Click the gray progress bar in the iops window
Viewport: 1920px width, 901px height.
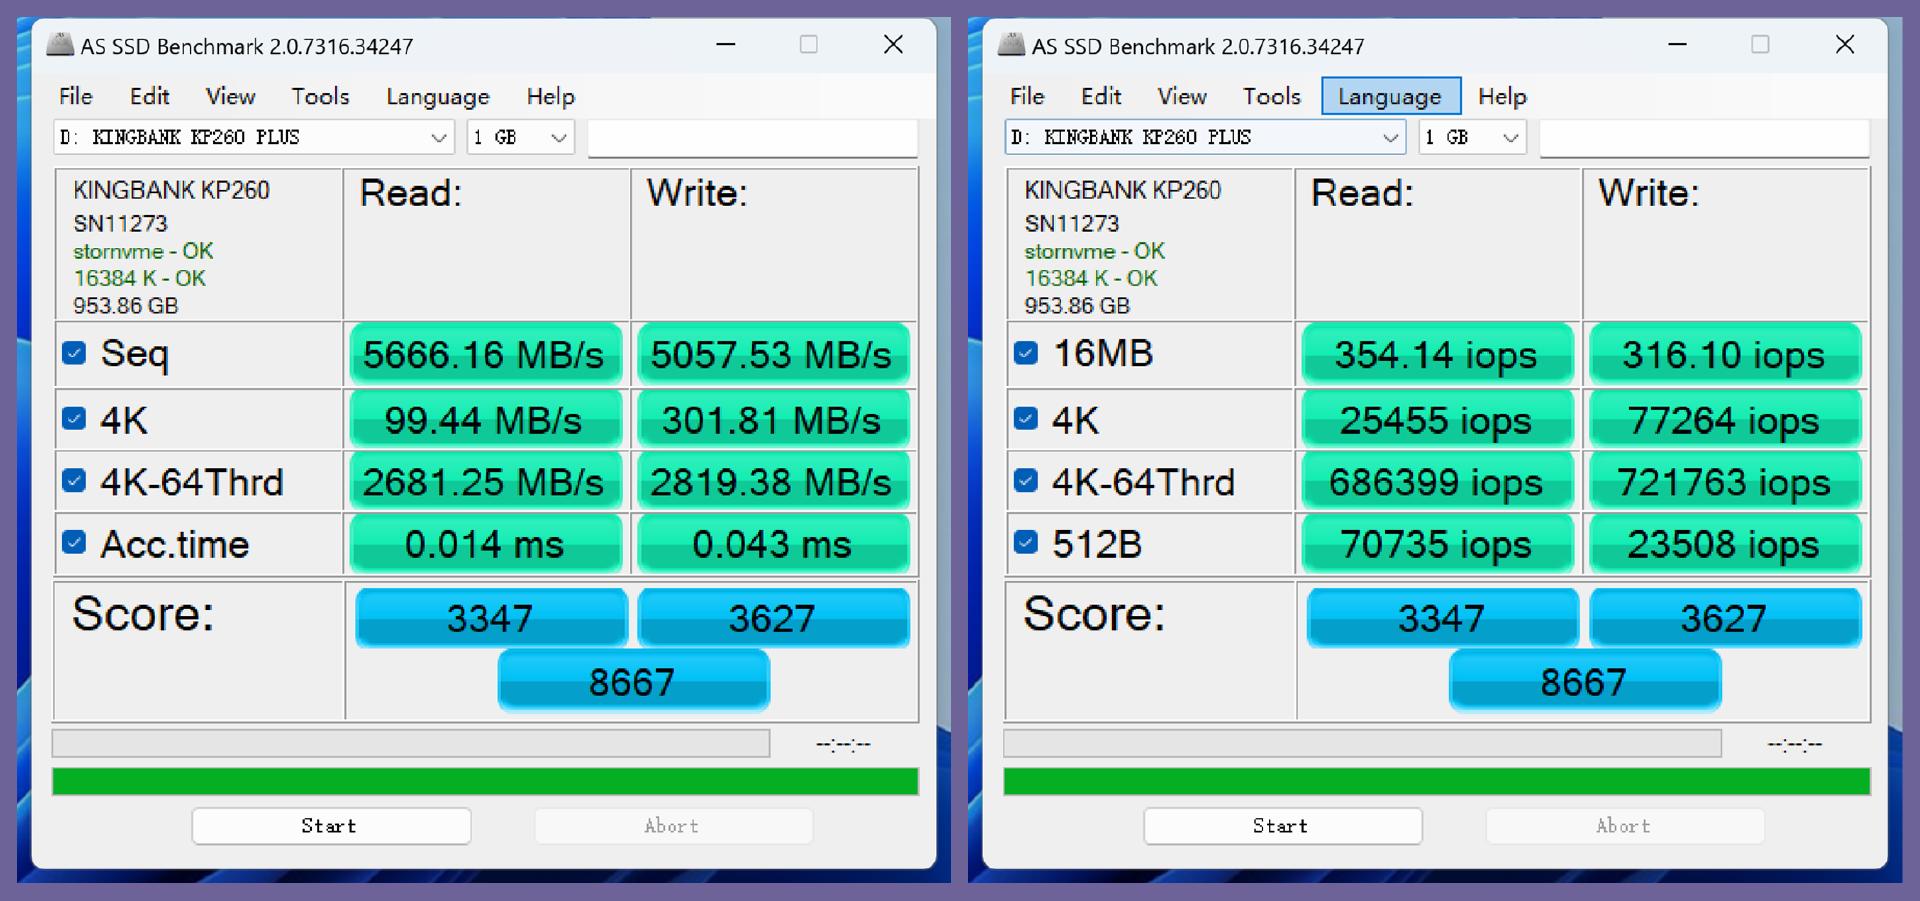[x=1363, y=743]
